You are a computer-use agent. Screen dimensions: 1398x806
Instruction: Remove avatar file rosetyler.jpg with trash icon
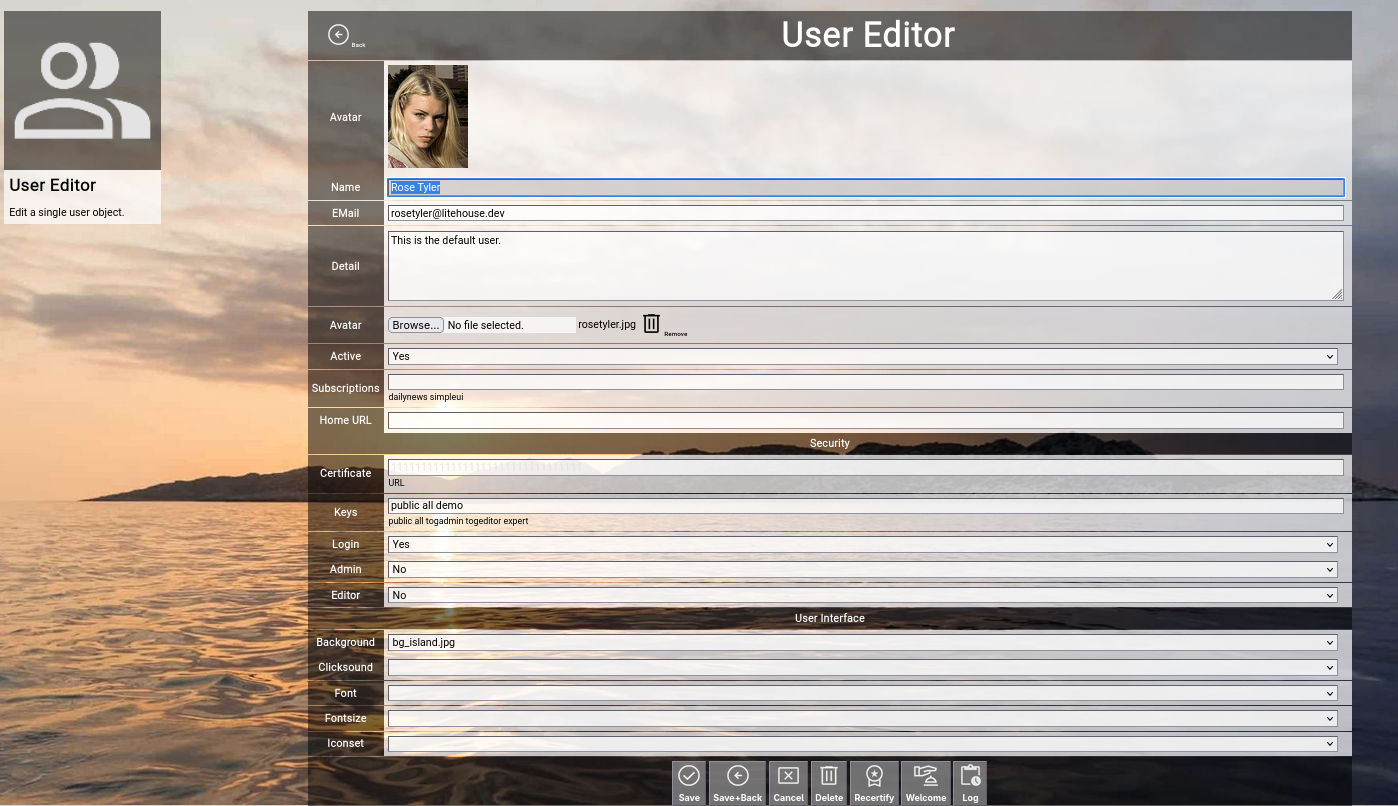652,324
